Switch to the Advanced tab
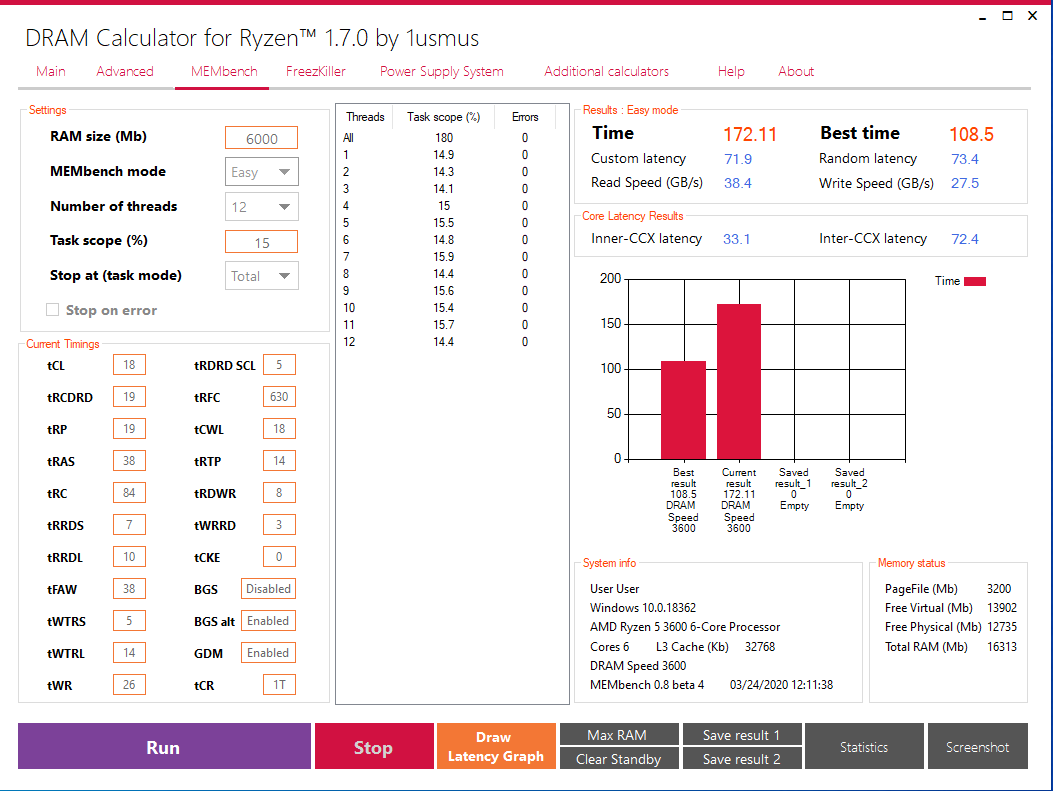This screenshot has width=1053, height=791. (125, 71)
